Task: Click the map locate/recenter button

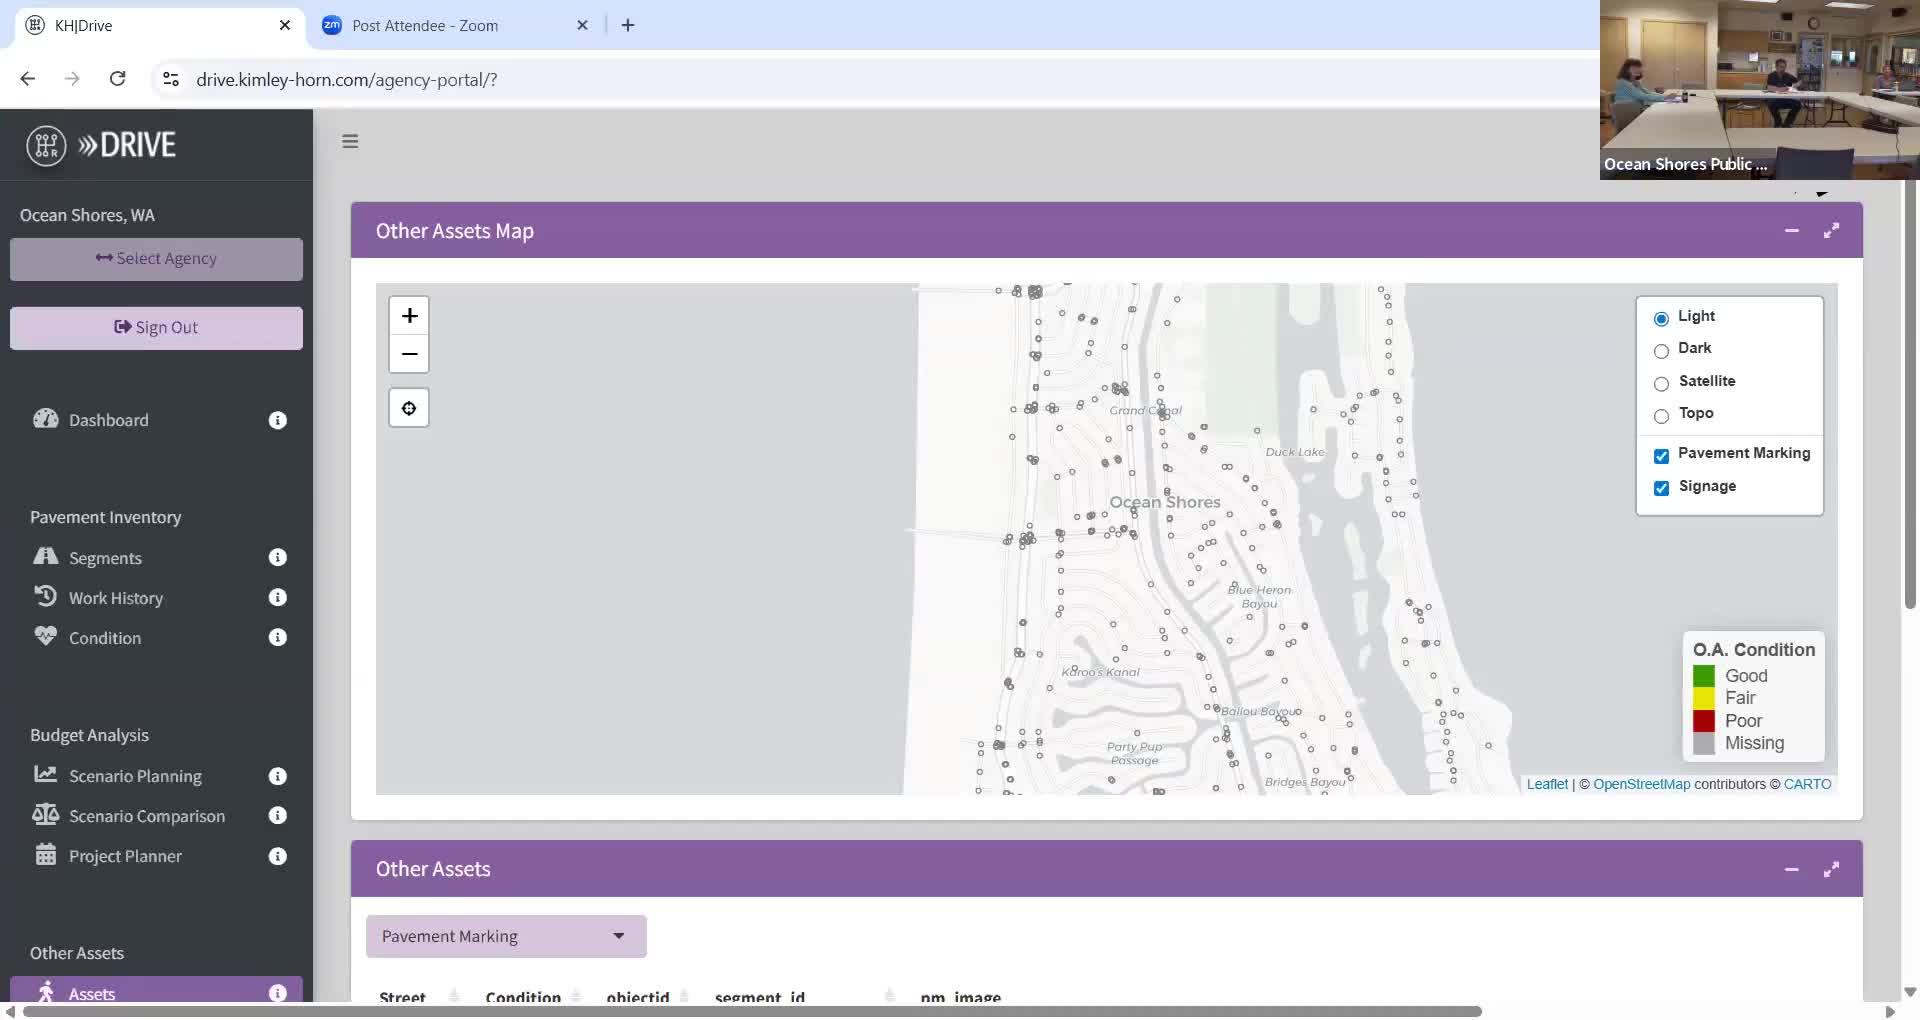Action: [x=409, y=408]
